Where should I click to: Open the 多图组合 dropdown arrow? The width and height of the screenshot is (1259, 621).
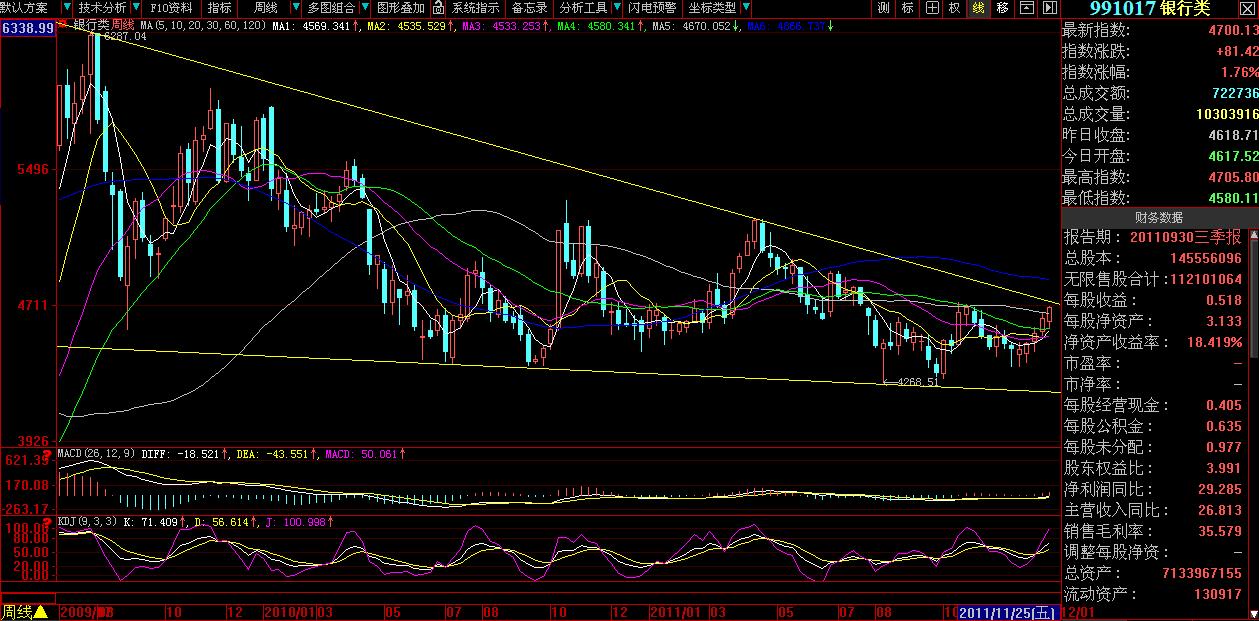click(x=365, y=8)
